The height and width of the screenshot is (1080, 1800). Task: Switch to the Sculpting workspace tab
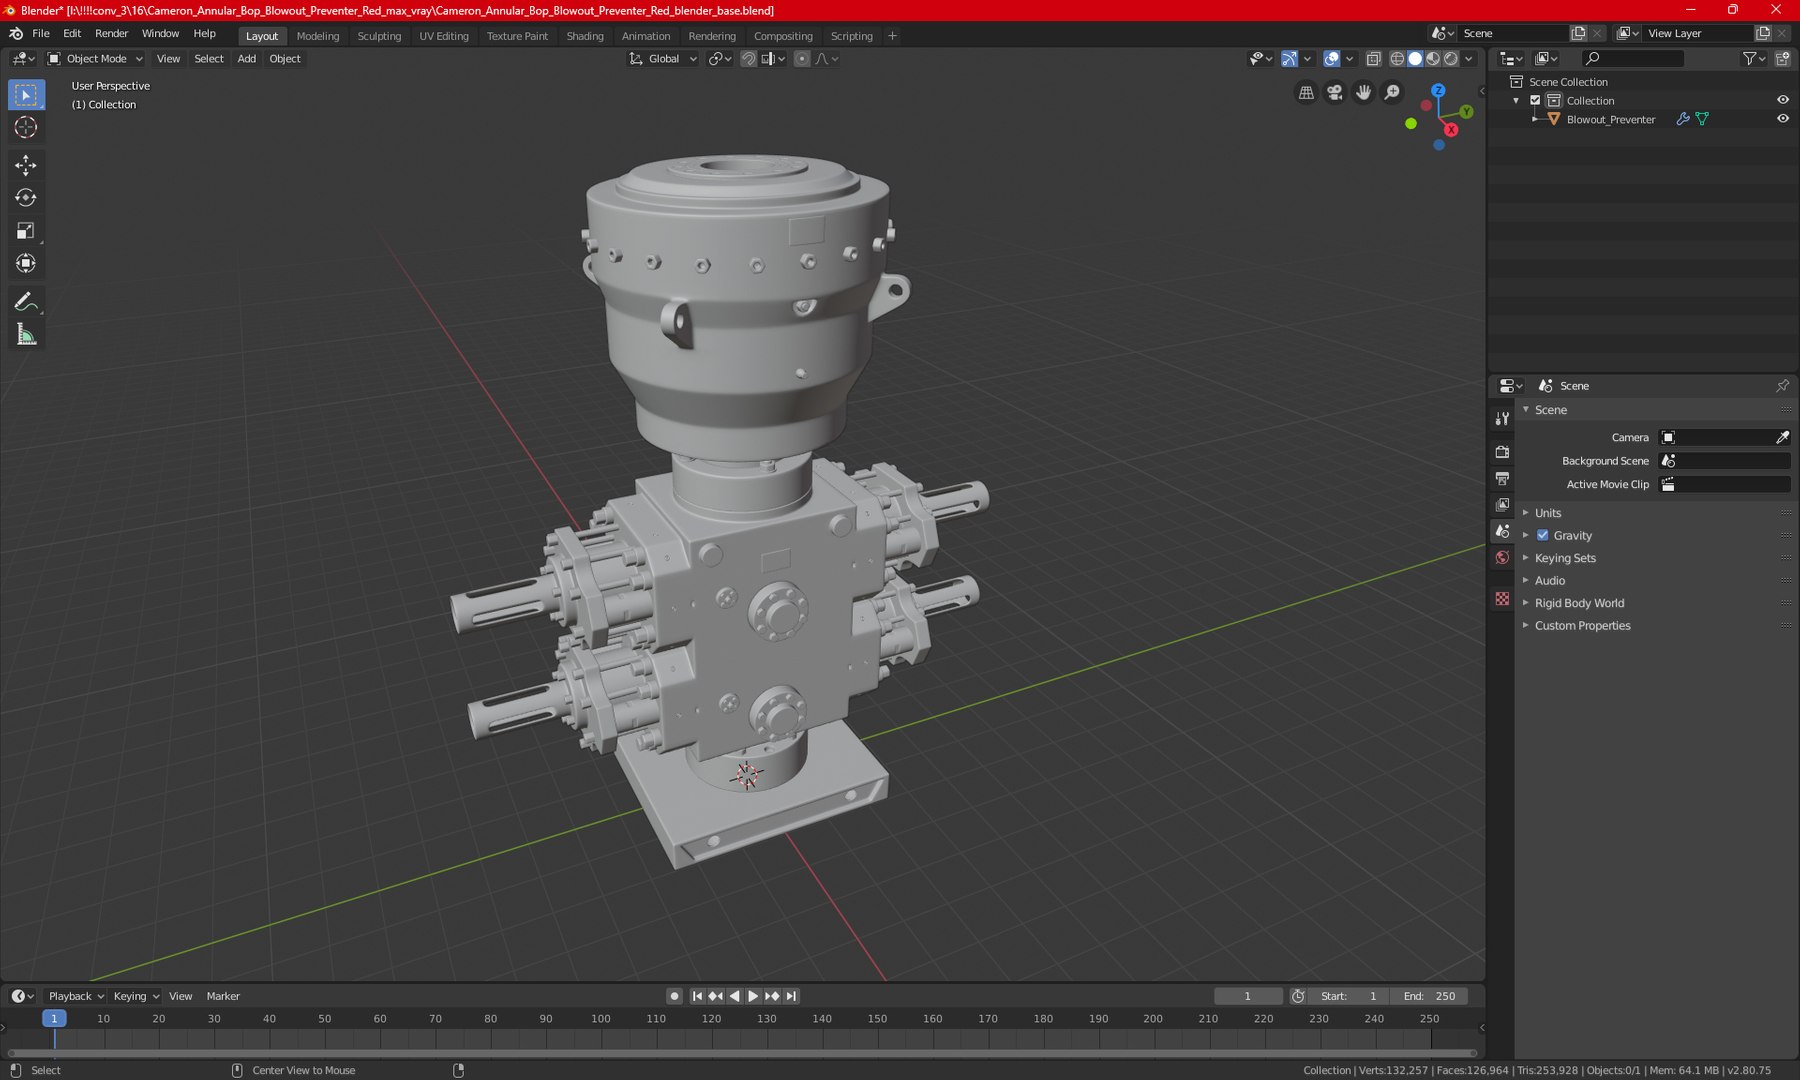point(379,36)
